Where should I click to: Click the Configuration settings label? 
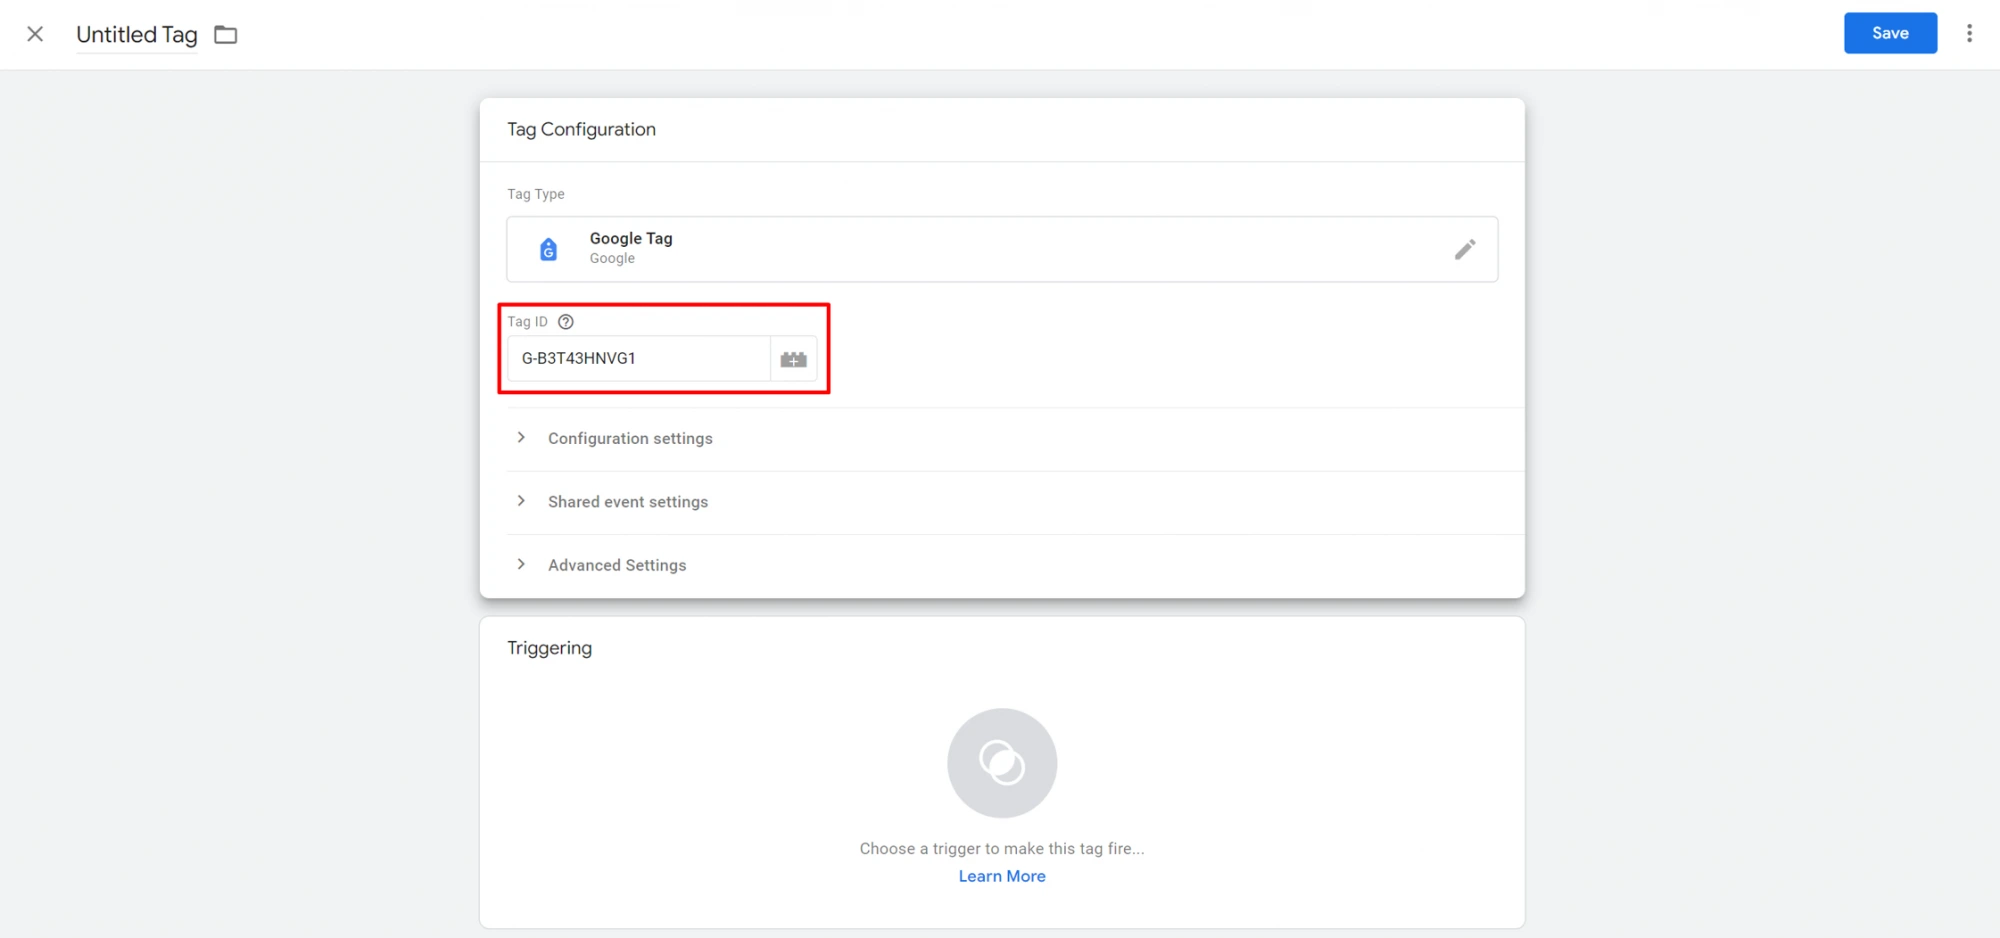[x=630, y=439]
